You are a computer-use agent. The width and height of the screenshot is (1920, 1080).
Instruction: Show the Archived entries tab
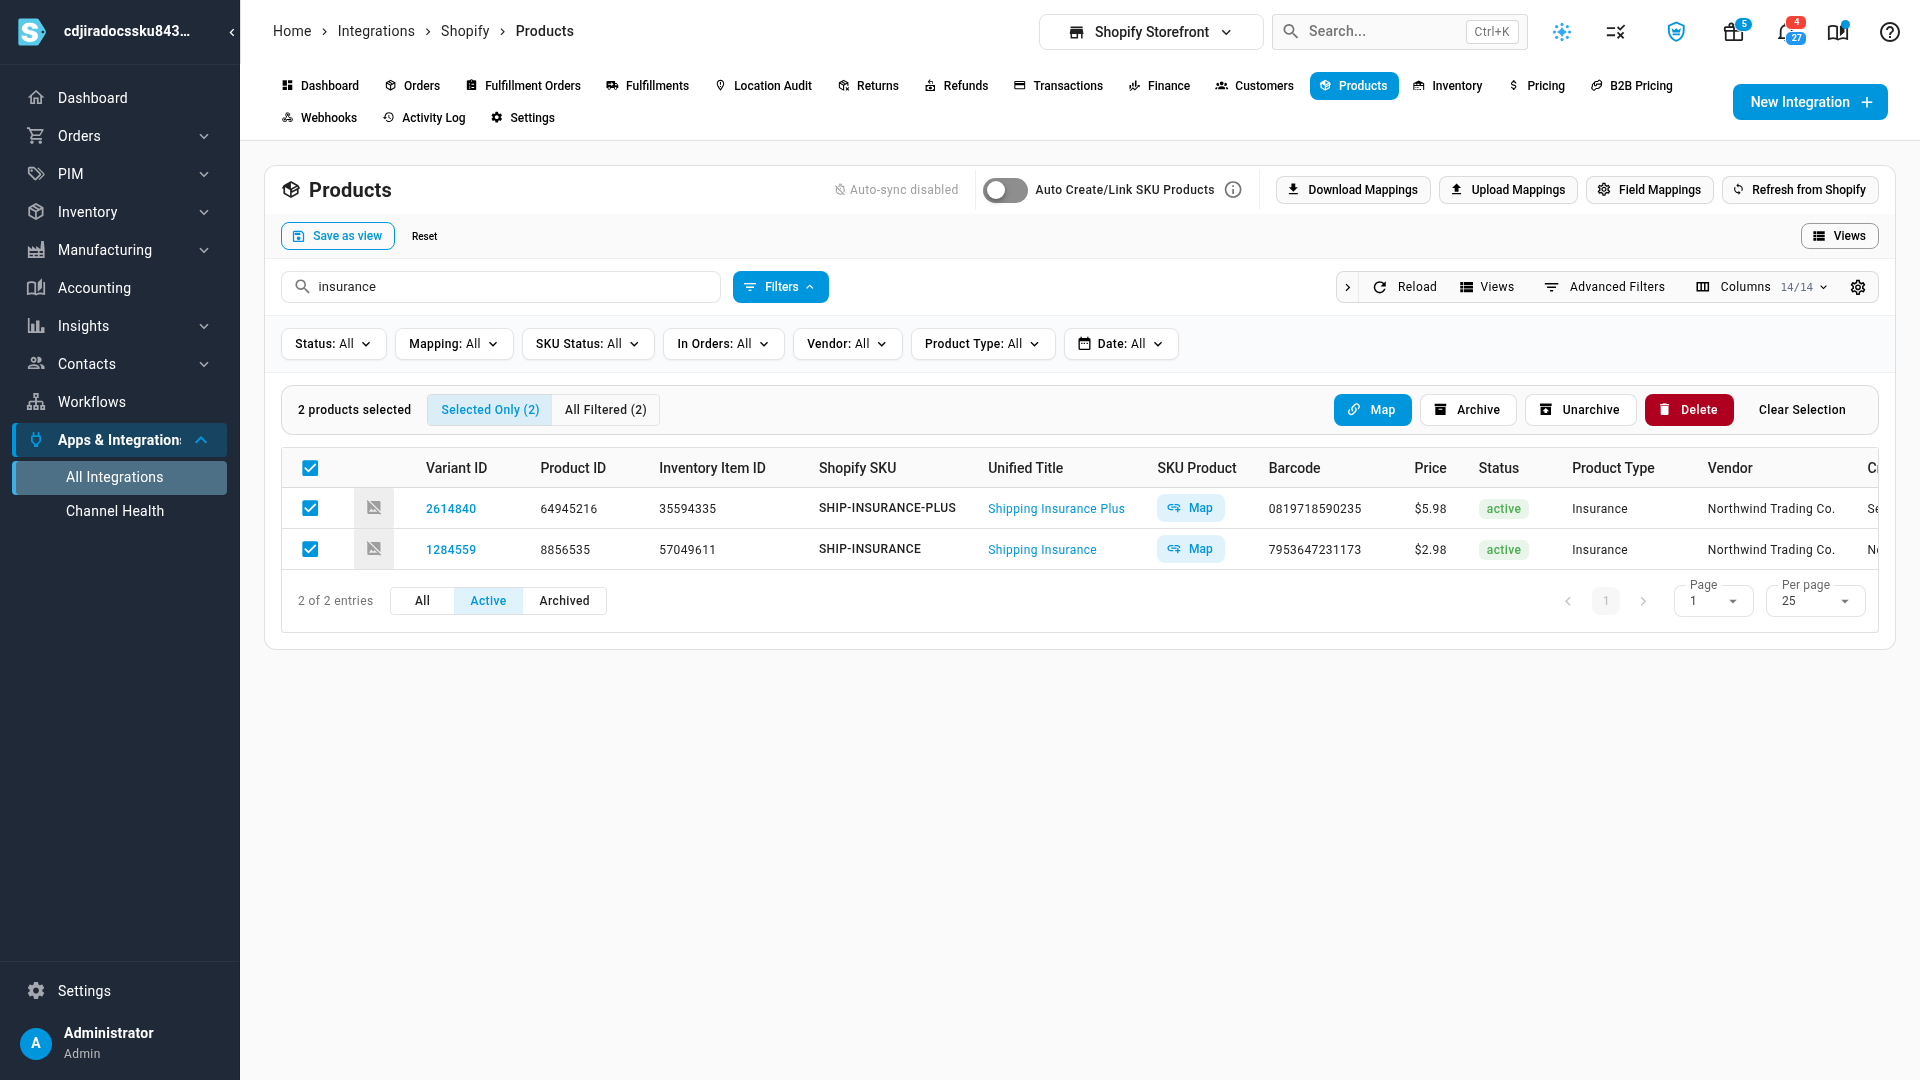tap(564, 601)
